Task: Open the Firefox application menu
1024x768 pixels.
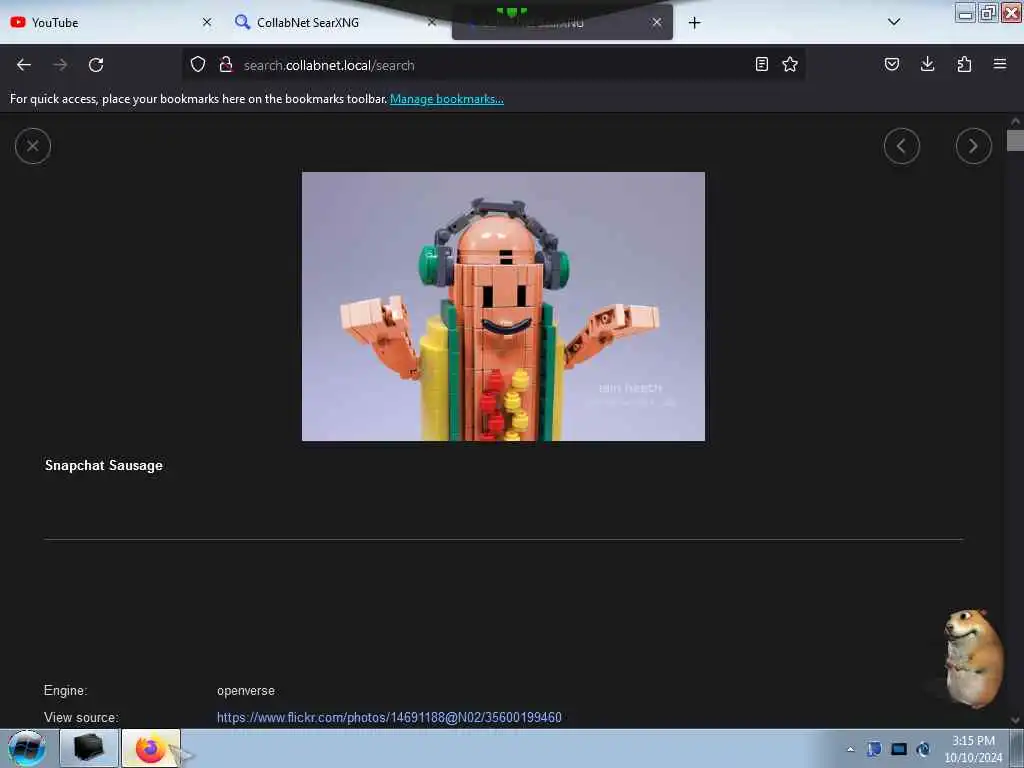Action: pyautogui.click(x=1000, y=64)
